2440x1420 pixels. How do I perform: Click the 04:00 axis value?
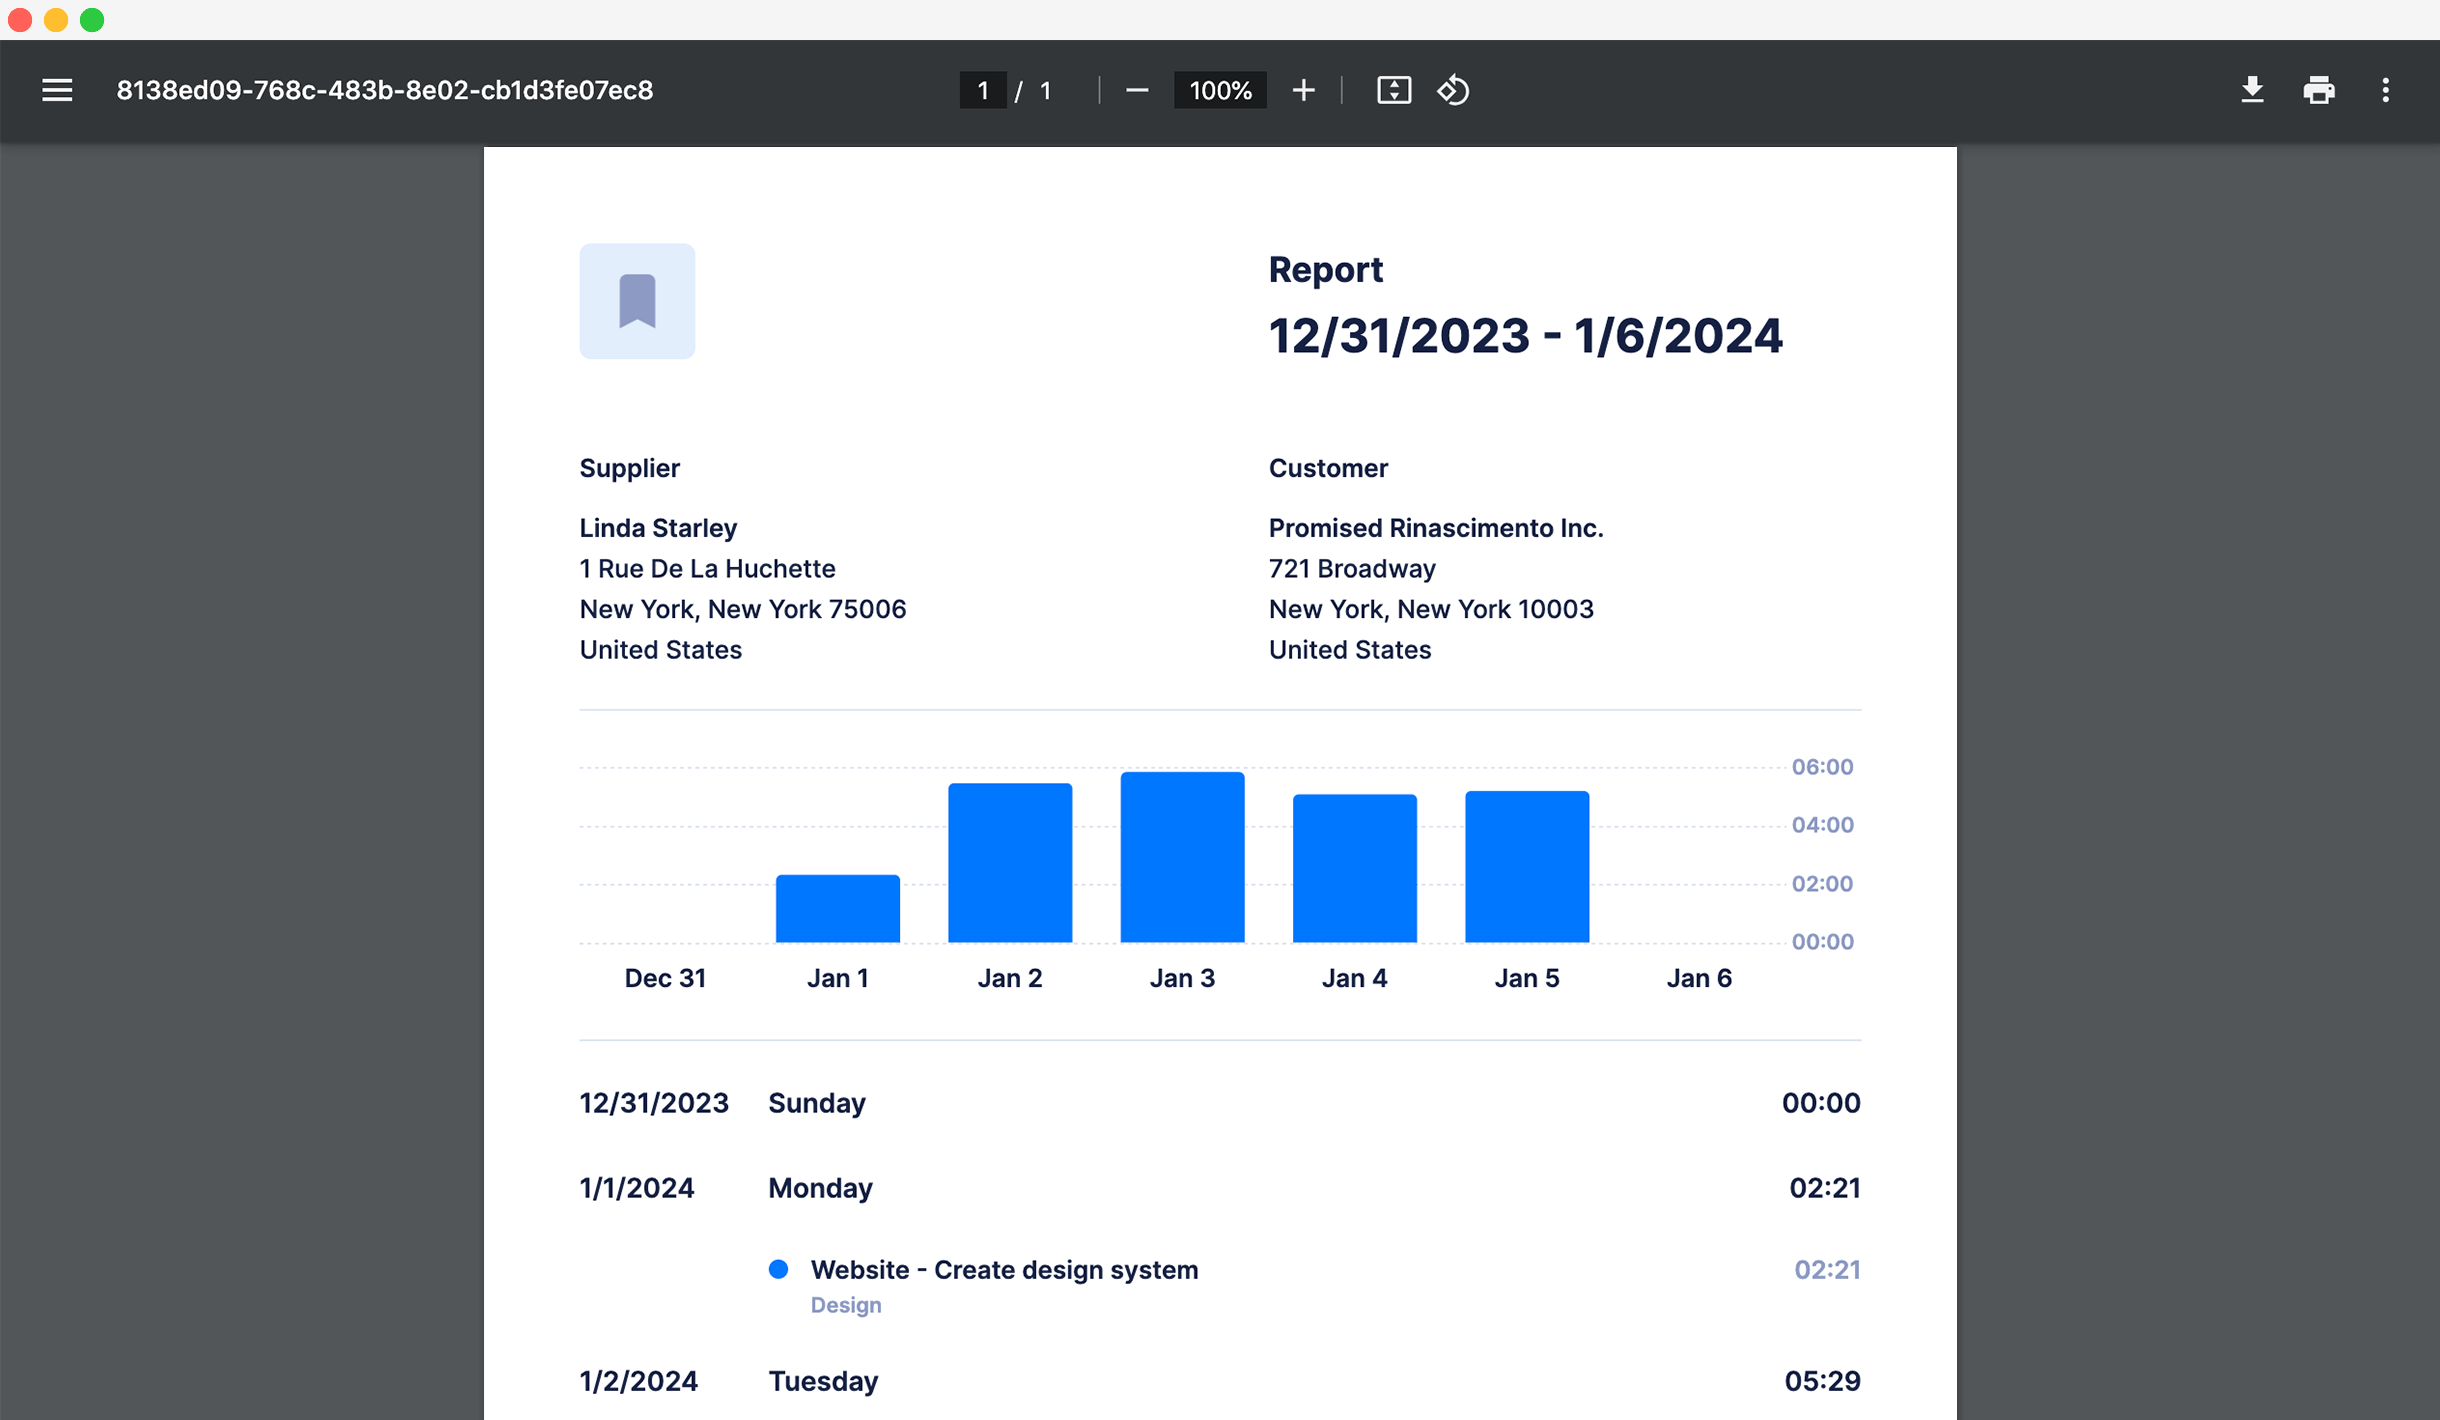pos(1822,825)
